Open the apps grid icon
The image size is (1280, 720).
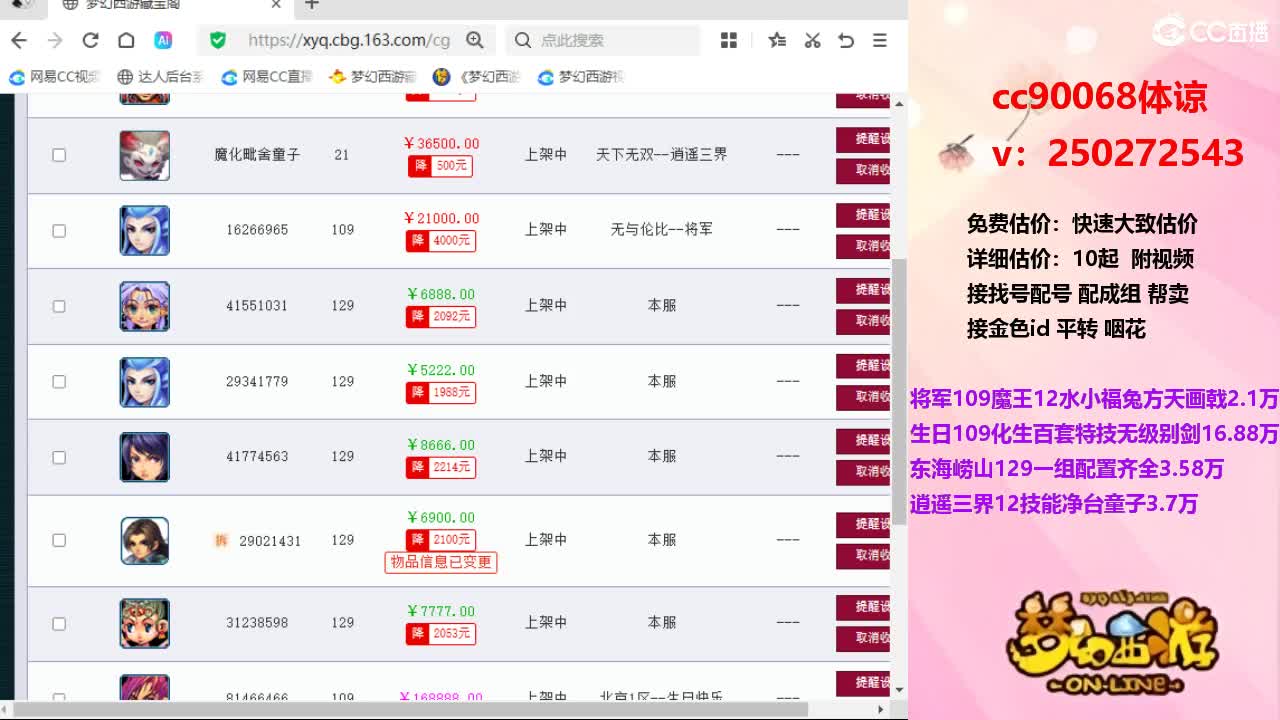pos(729,40)
